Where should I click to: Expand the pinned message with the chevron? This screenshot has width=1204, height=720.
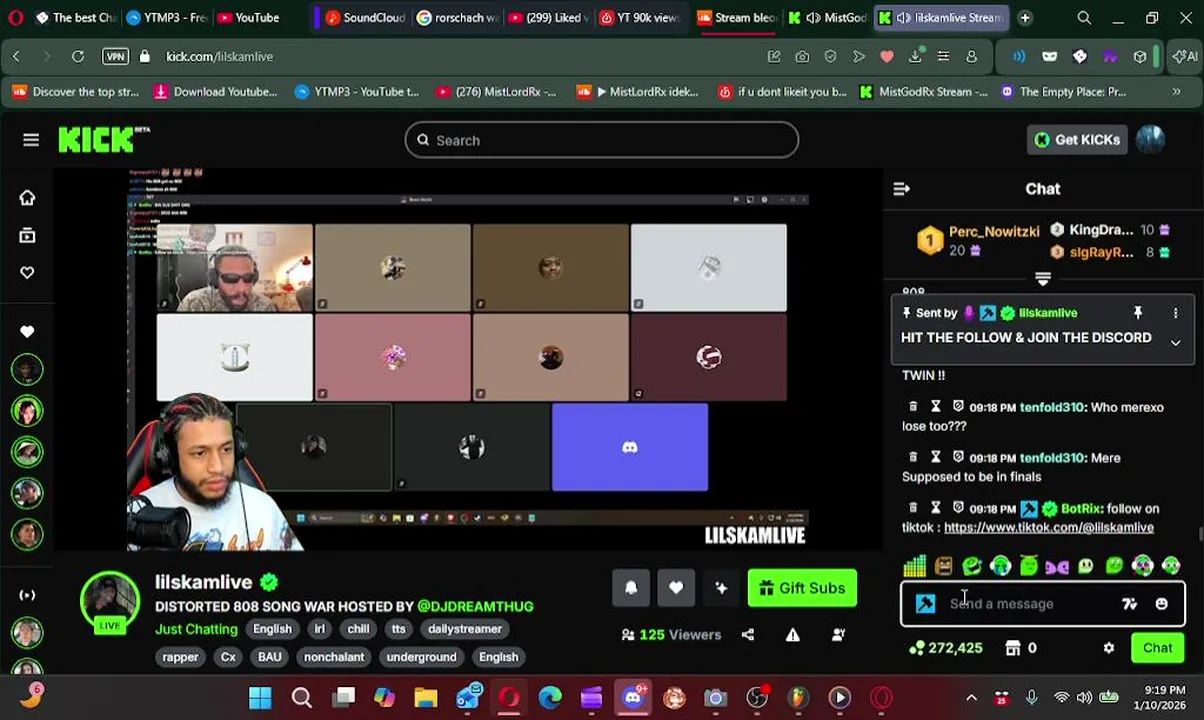[x=1175, y=343]
